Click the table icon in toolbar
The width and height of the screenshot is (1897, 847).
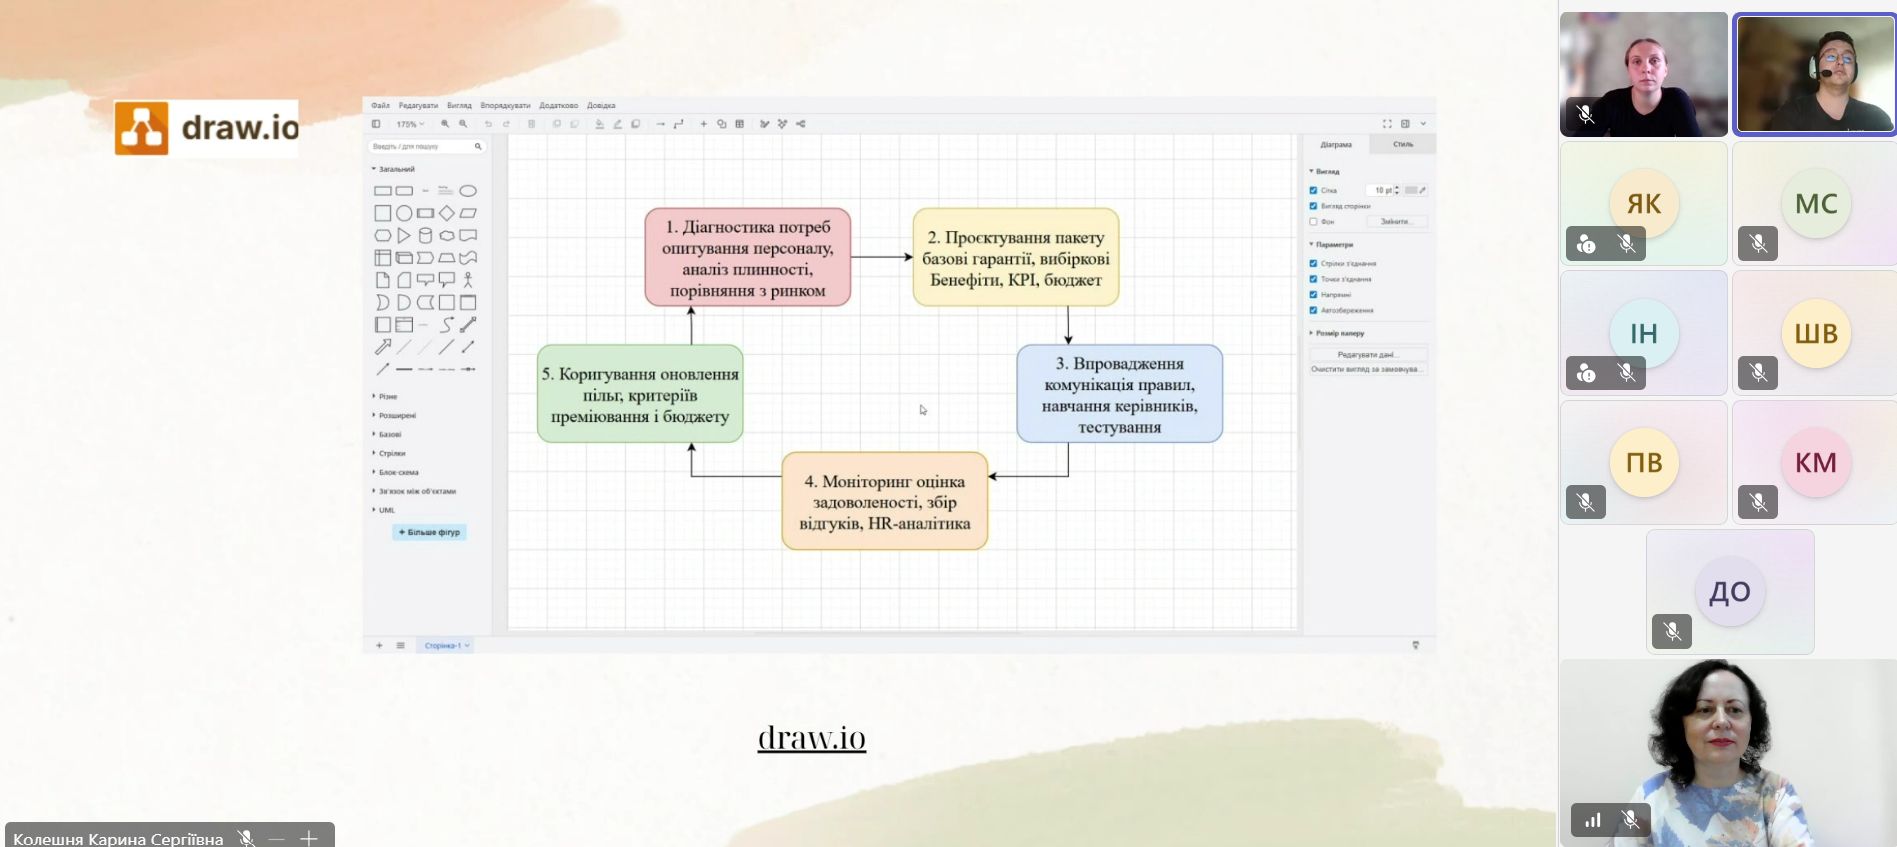739,124
